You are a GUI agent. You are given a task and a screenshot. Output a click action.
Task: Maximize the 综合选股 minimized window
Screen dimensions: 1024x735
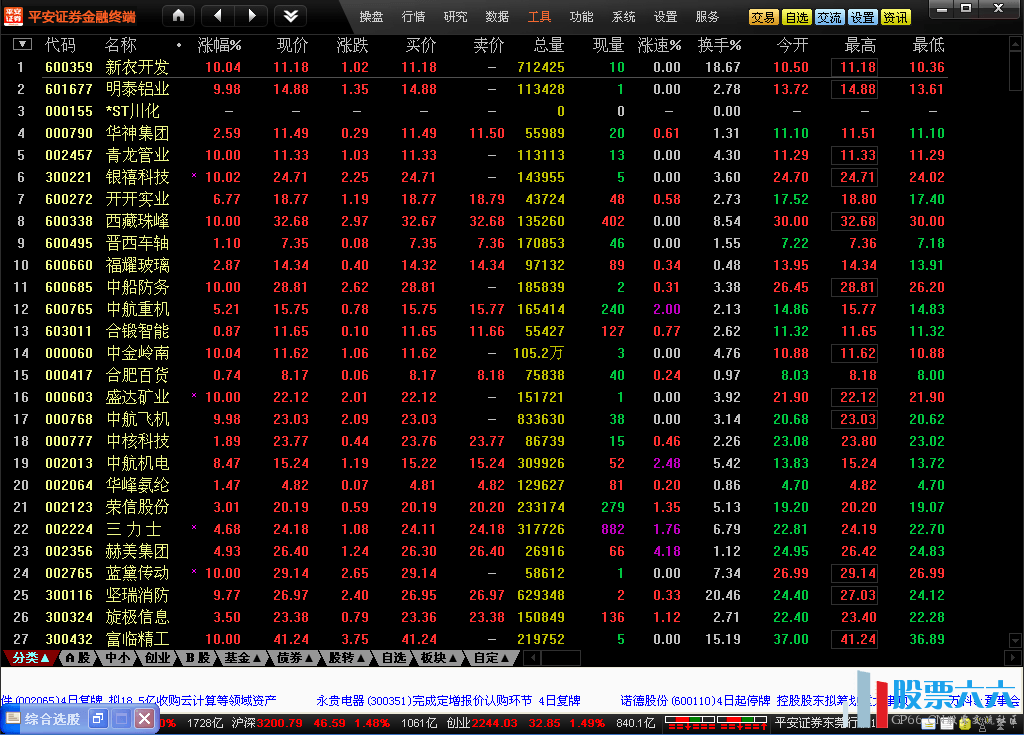[x=121, y=719]
